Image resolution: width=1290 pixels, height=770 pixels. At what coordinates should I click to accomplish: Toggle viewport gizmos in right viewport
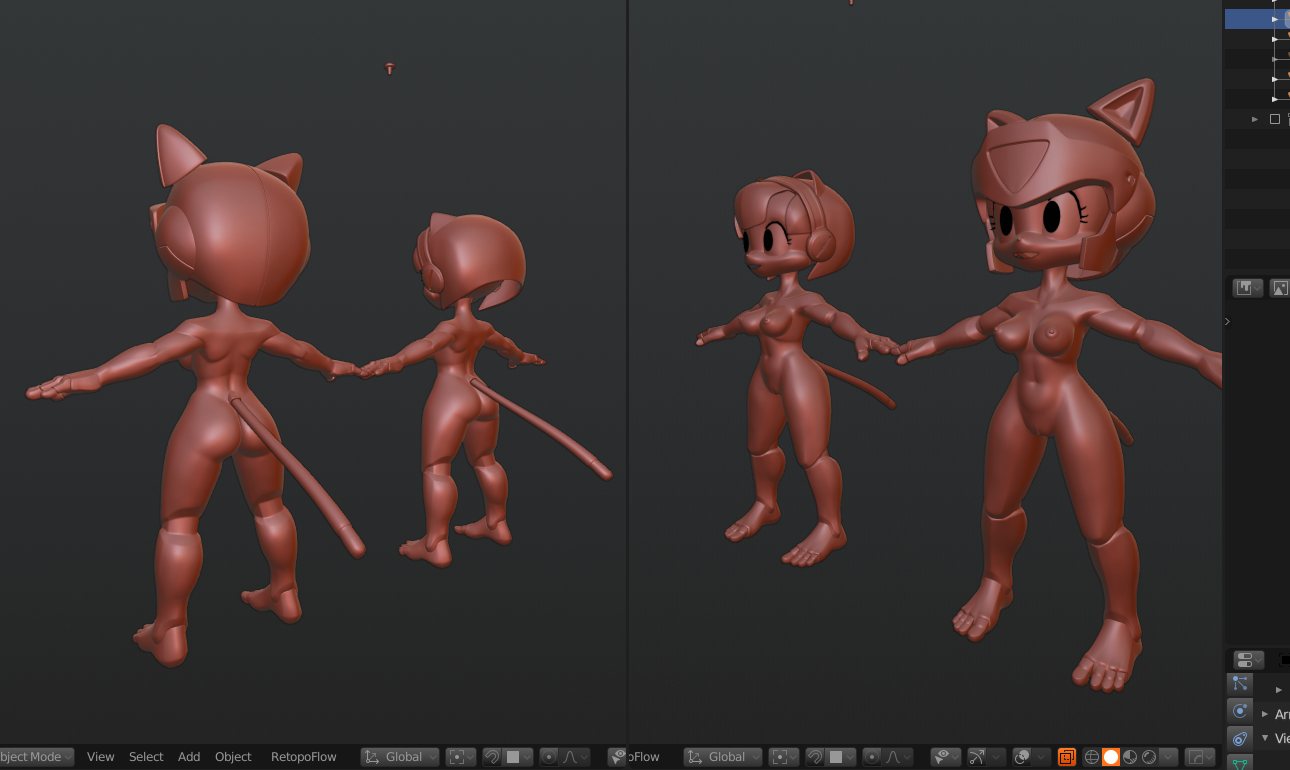977,757
